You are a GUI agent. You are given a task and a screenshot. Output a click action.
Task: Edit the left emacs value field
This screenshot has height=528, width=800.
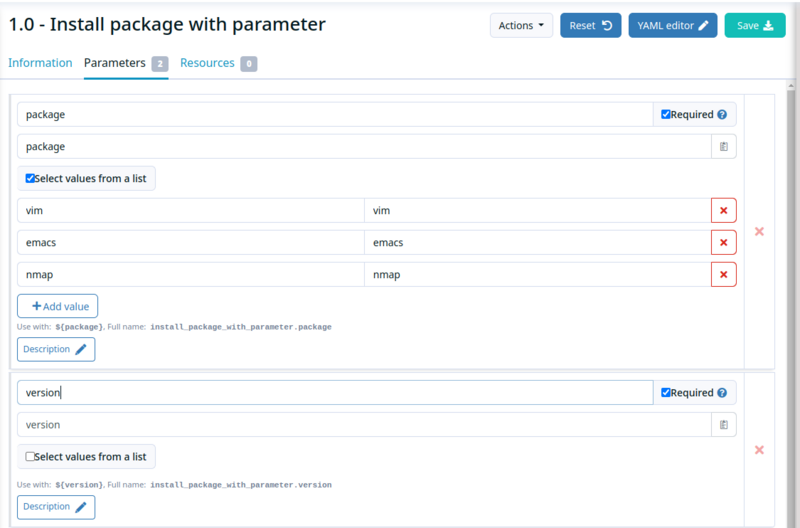[x=191, y=242]
